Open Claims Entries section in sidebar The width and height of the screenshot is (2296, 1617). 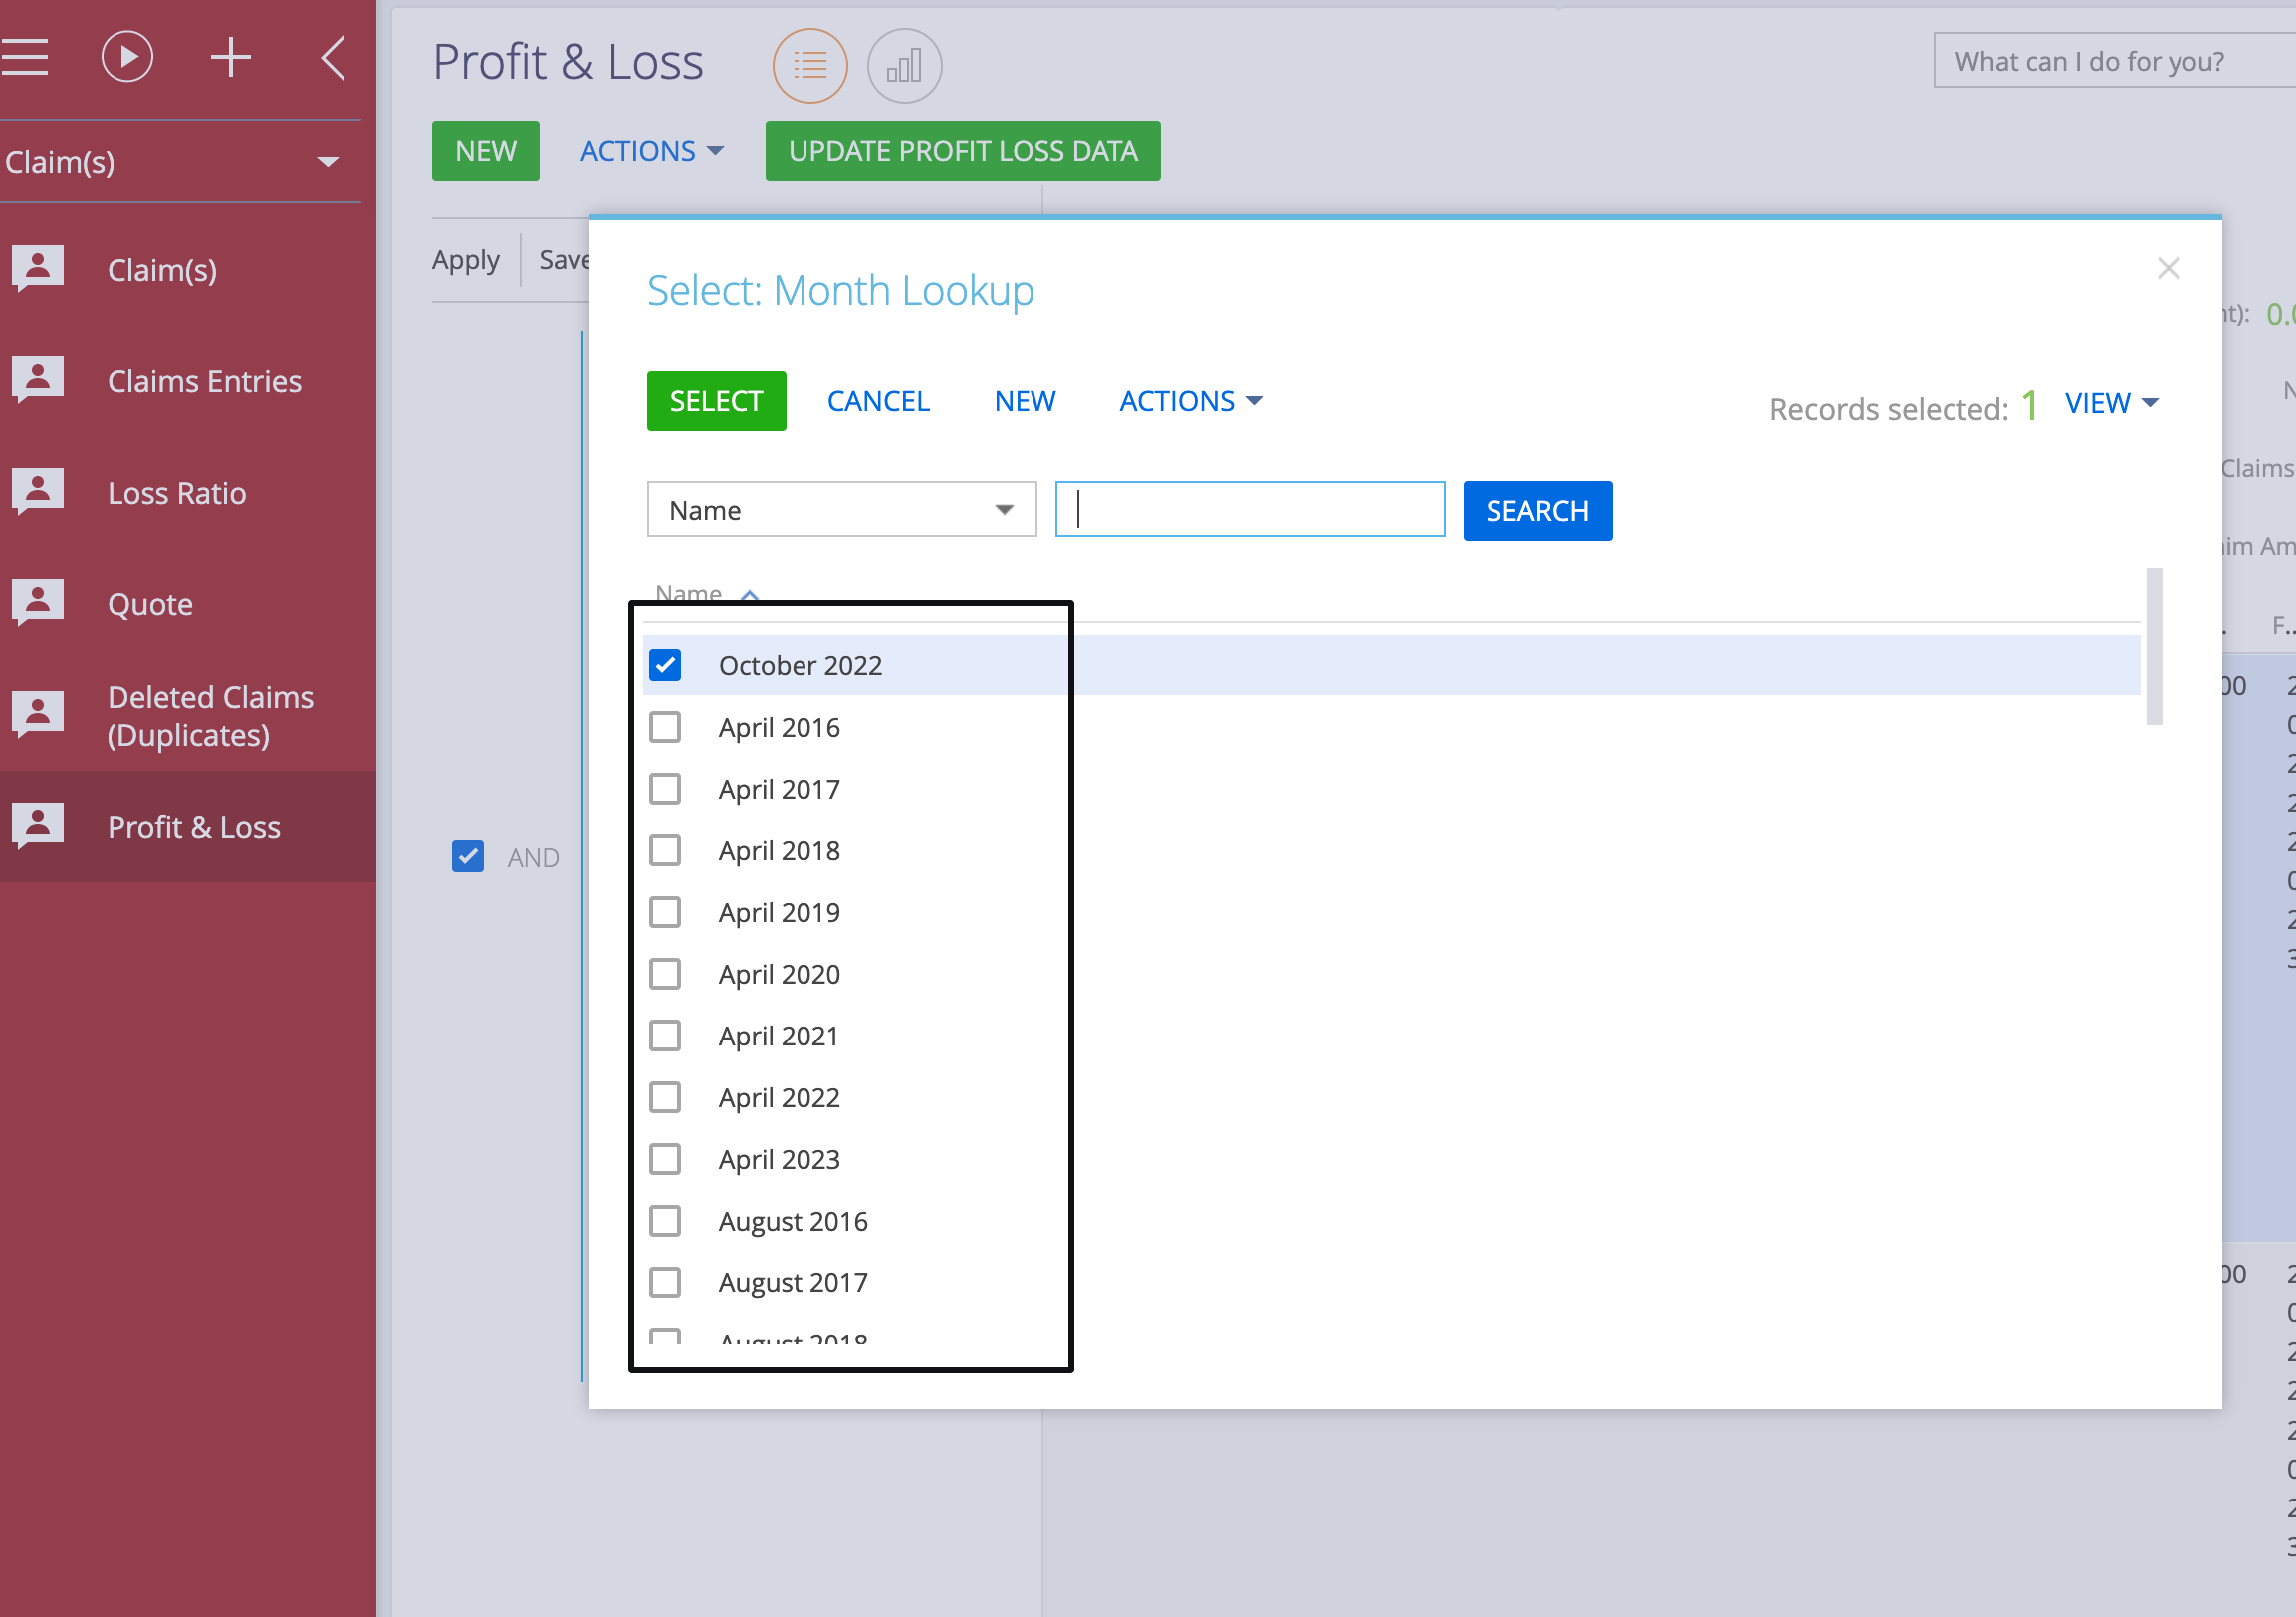tap(205, 381)
